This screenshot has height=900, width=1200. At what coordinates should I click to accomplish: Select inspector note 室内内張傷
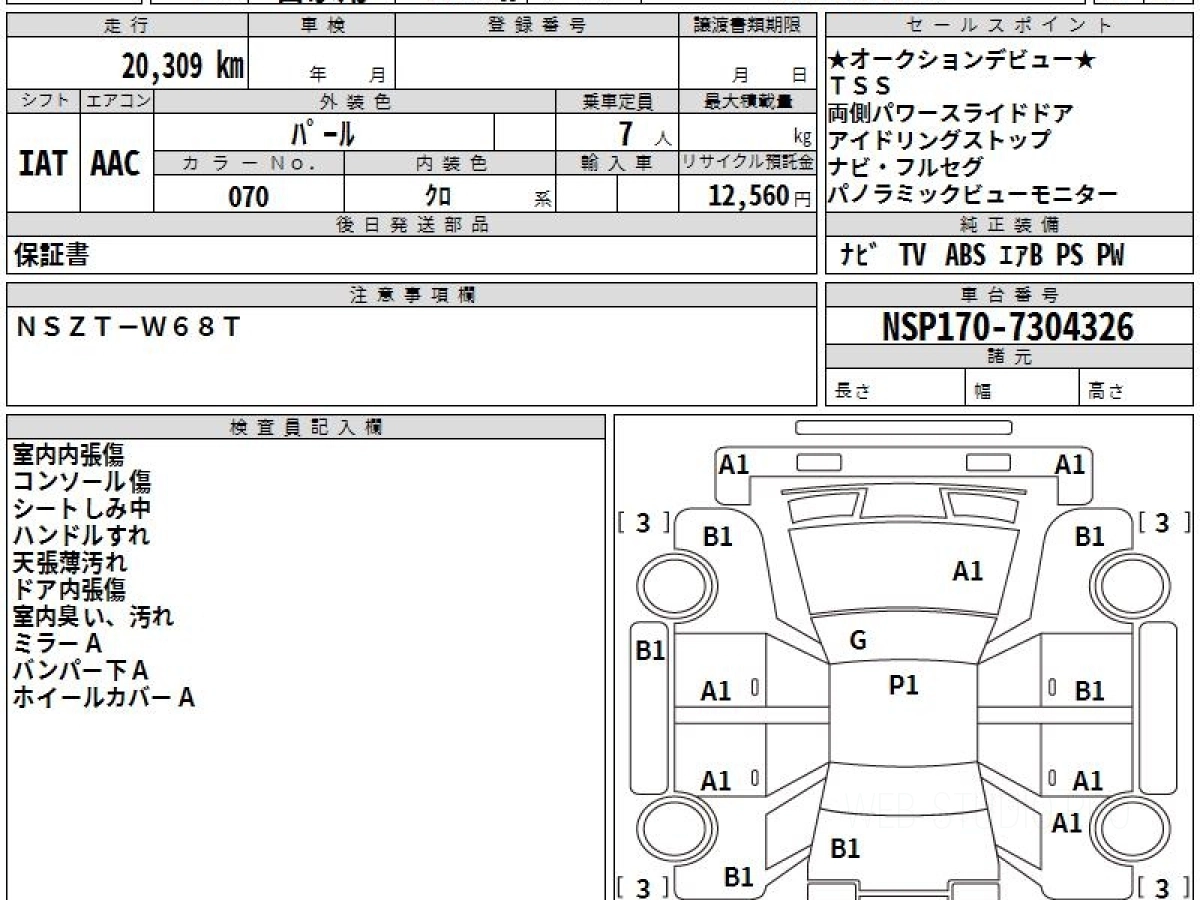click(x=68, y=455)
